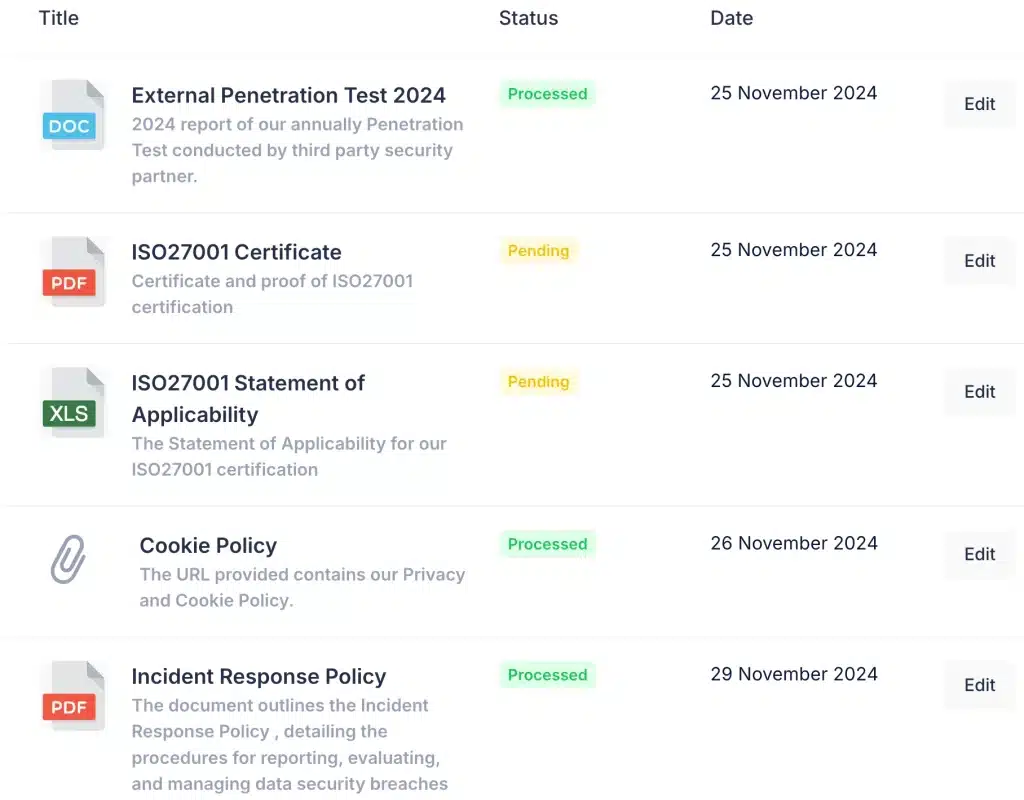Open the ISO27001 Certificate title
Screen dimensions: 1024x800
click(236, 252)
